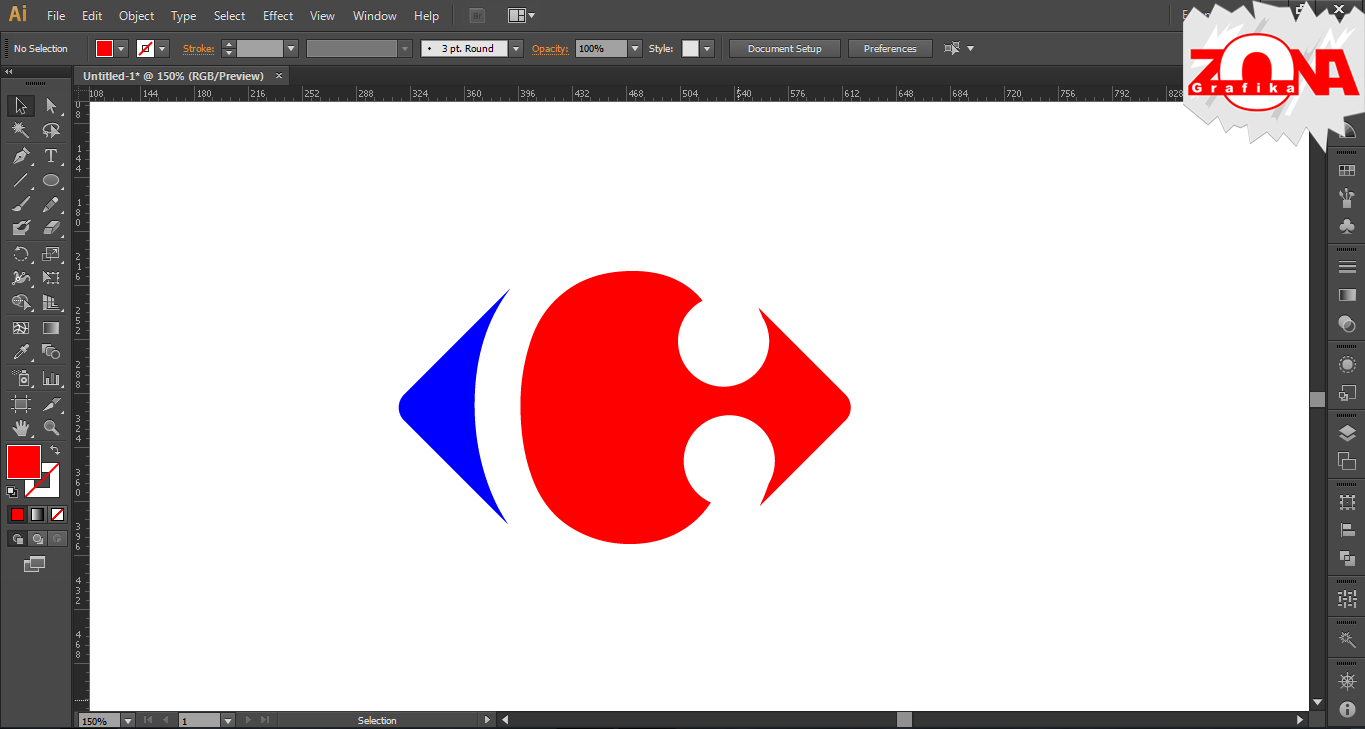Expand the stroke weight dropdown

(291, 48)
